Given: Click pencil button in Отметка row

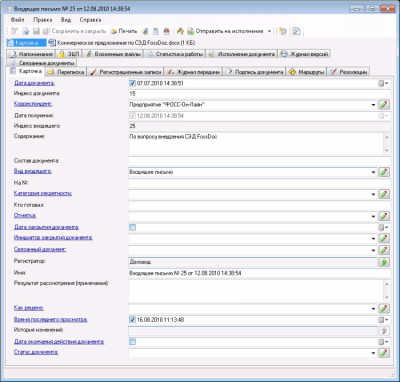Looking at the screenshot, I should pos(384,216).
